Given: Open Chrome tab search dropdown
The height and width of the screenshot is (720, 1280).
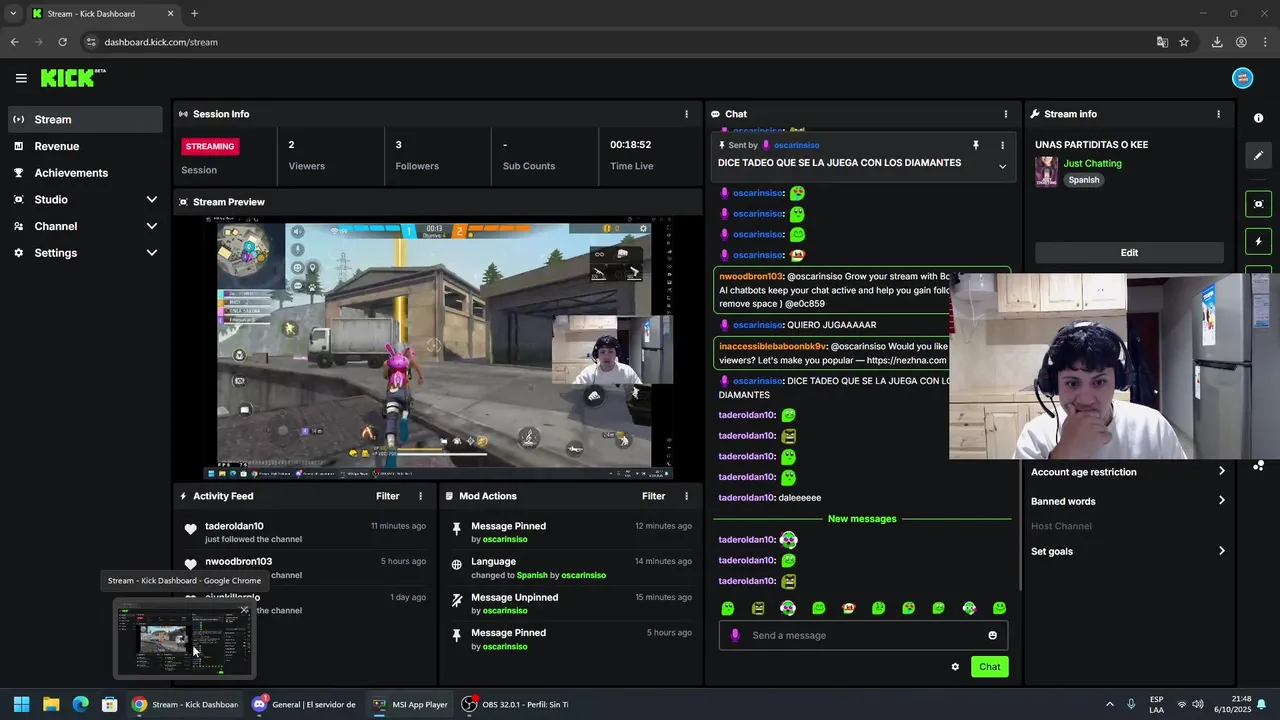Looking at the screenshot, I should [12, 14].
